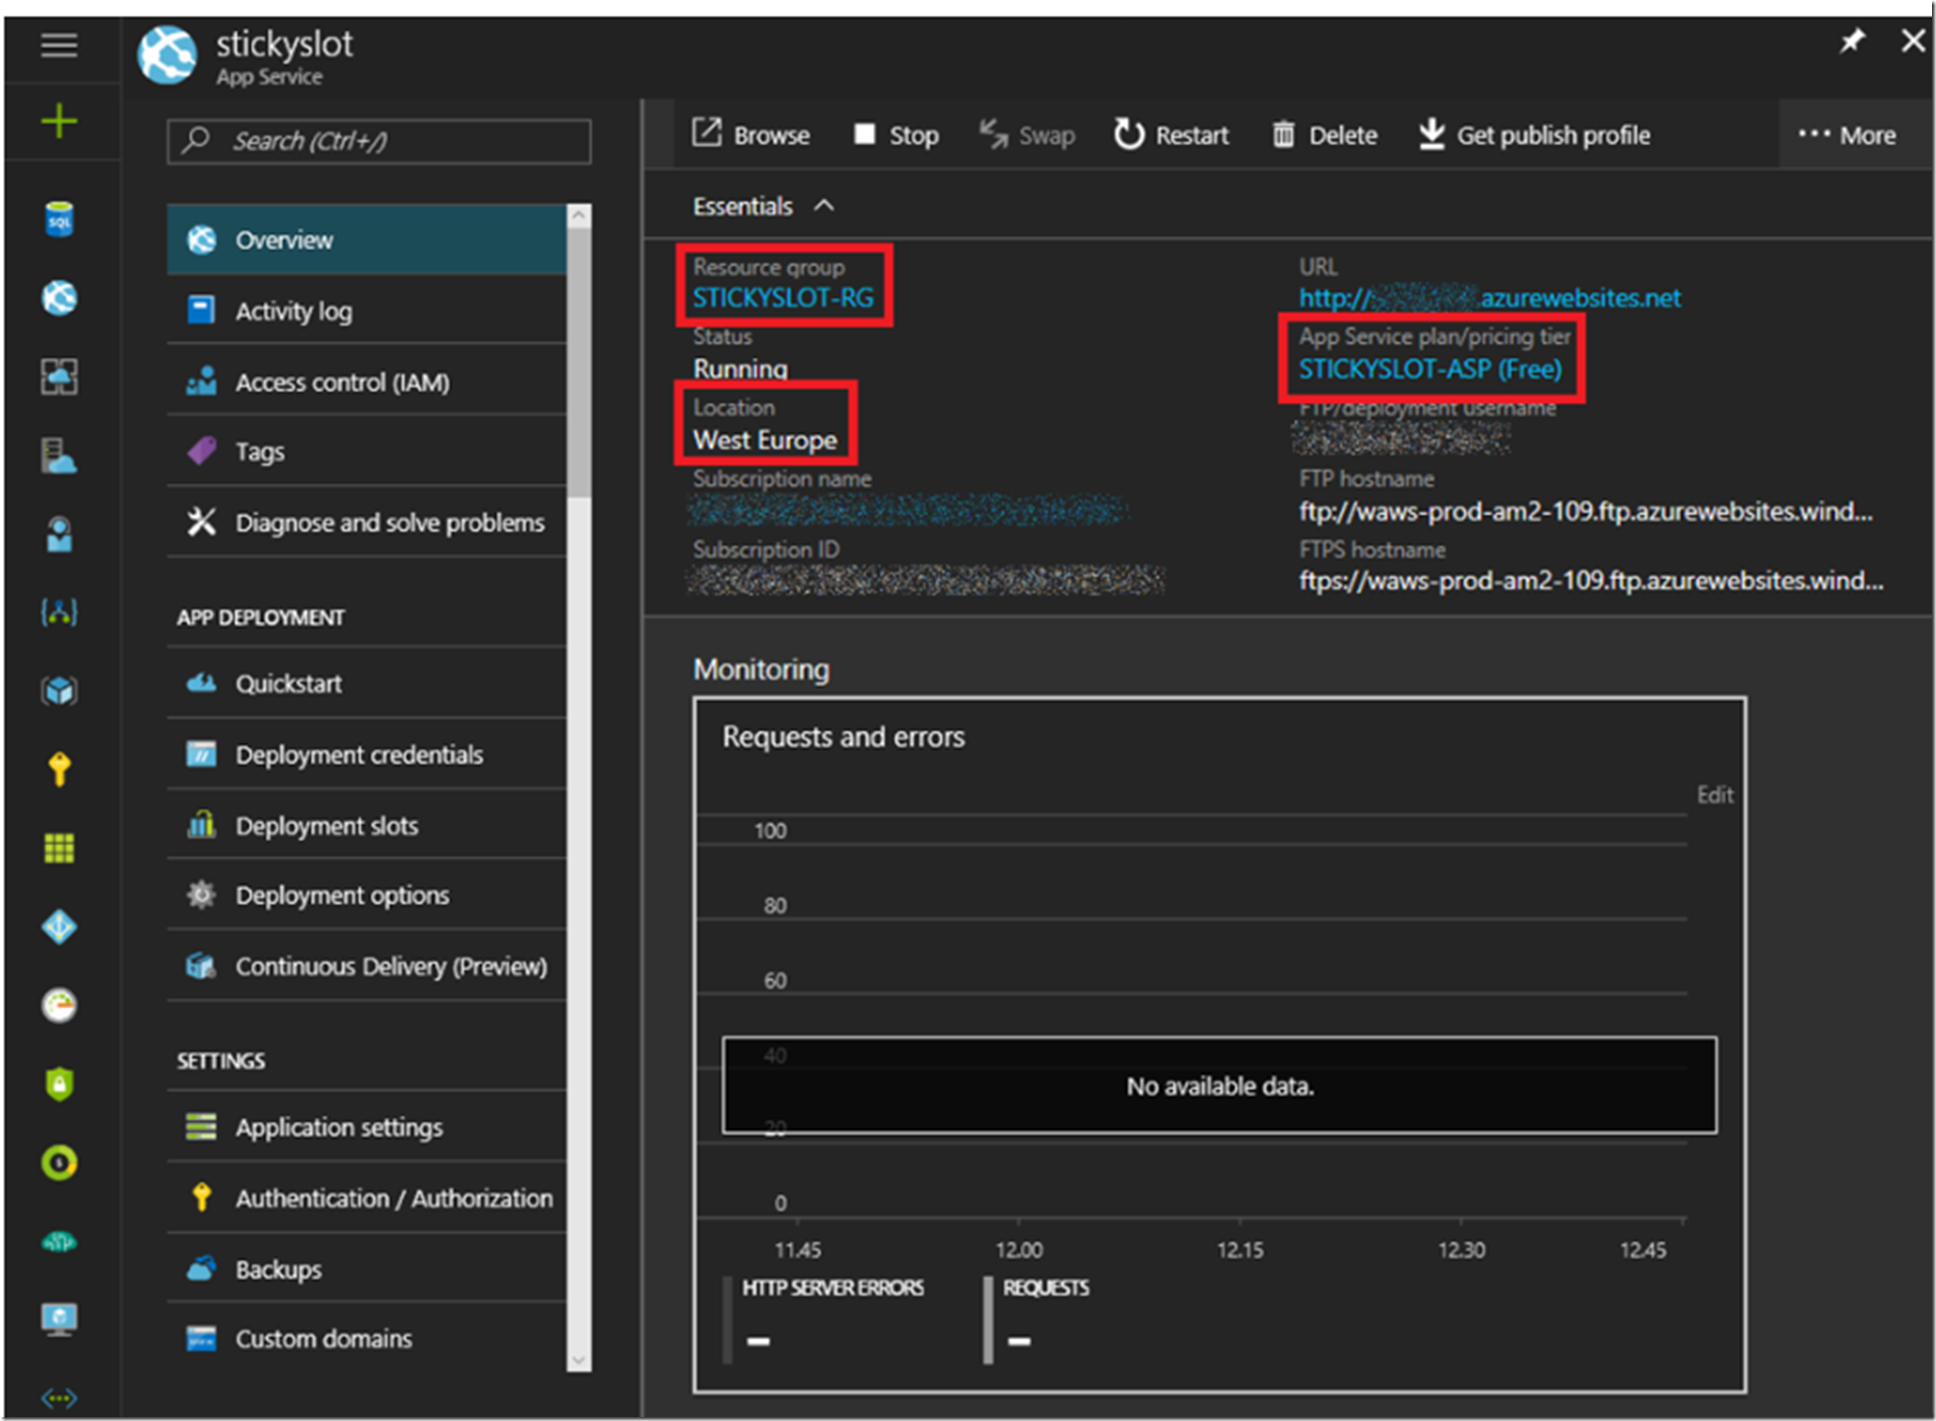This screenshot has width=1936, height=1421.
Task: Open Authentication / Authorization
Action: [x=366, y=1199]
